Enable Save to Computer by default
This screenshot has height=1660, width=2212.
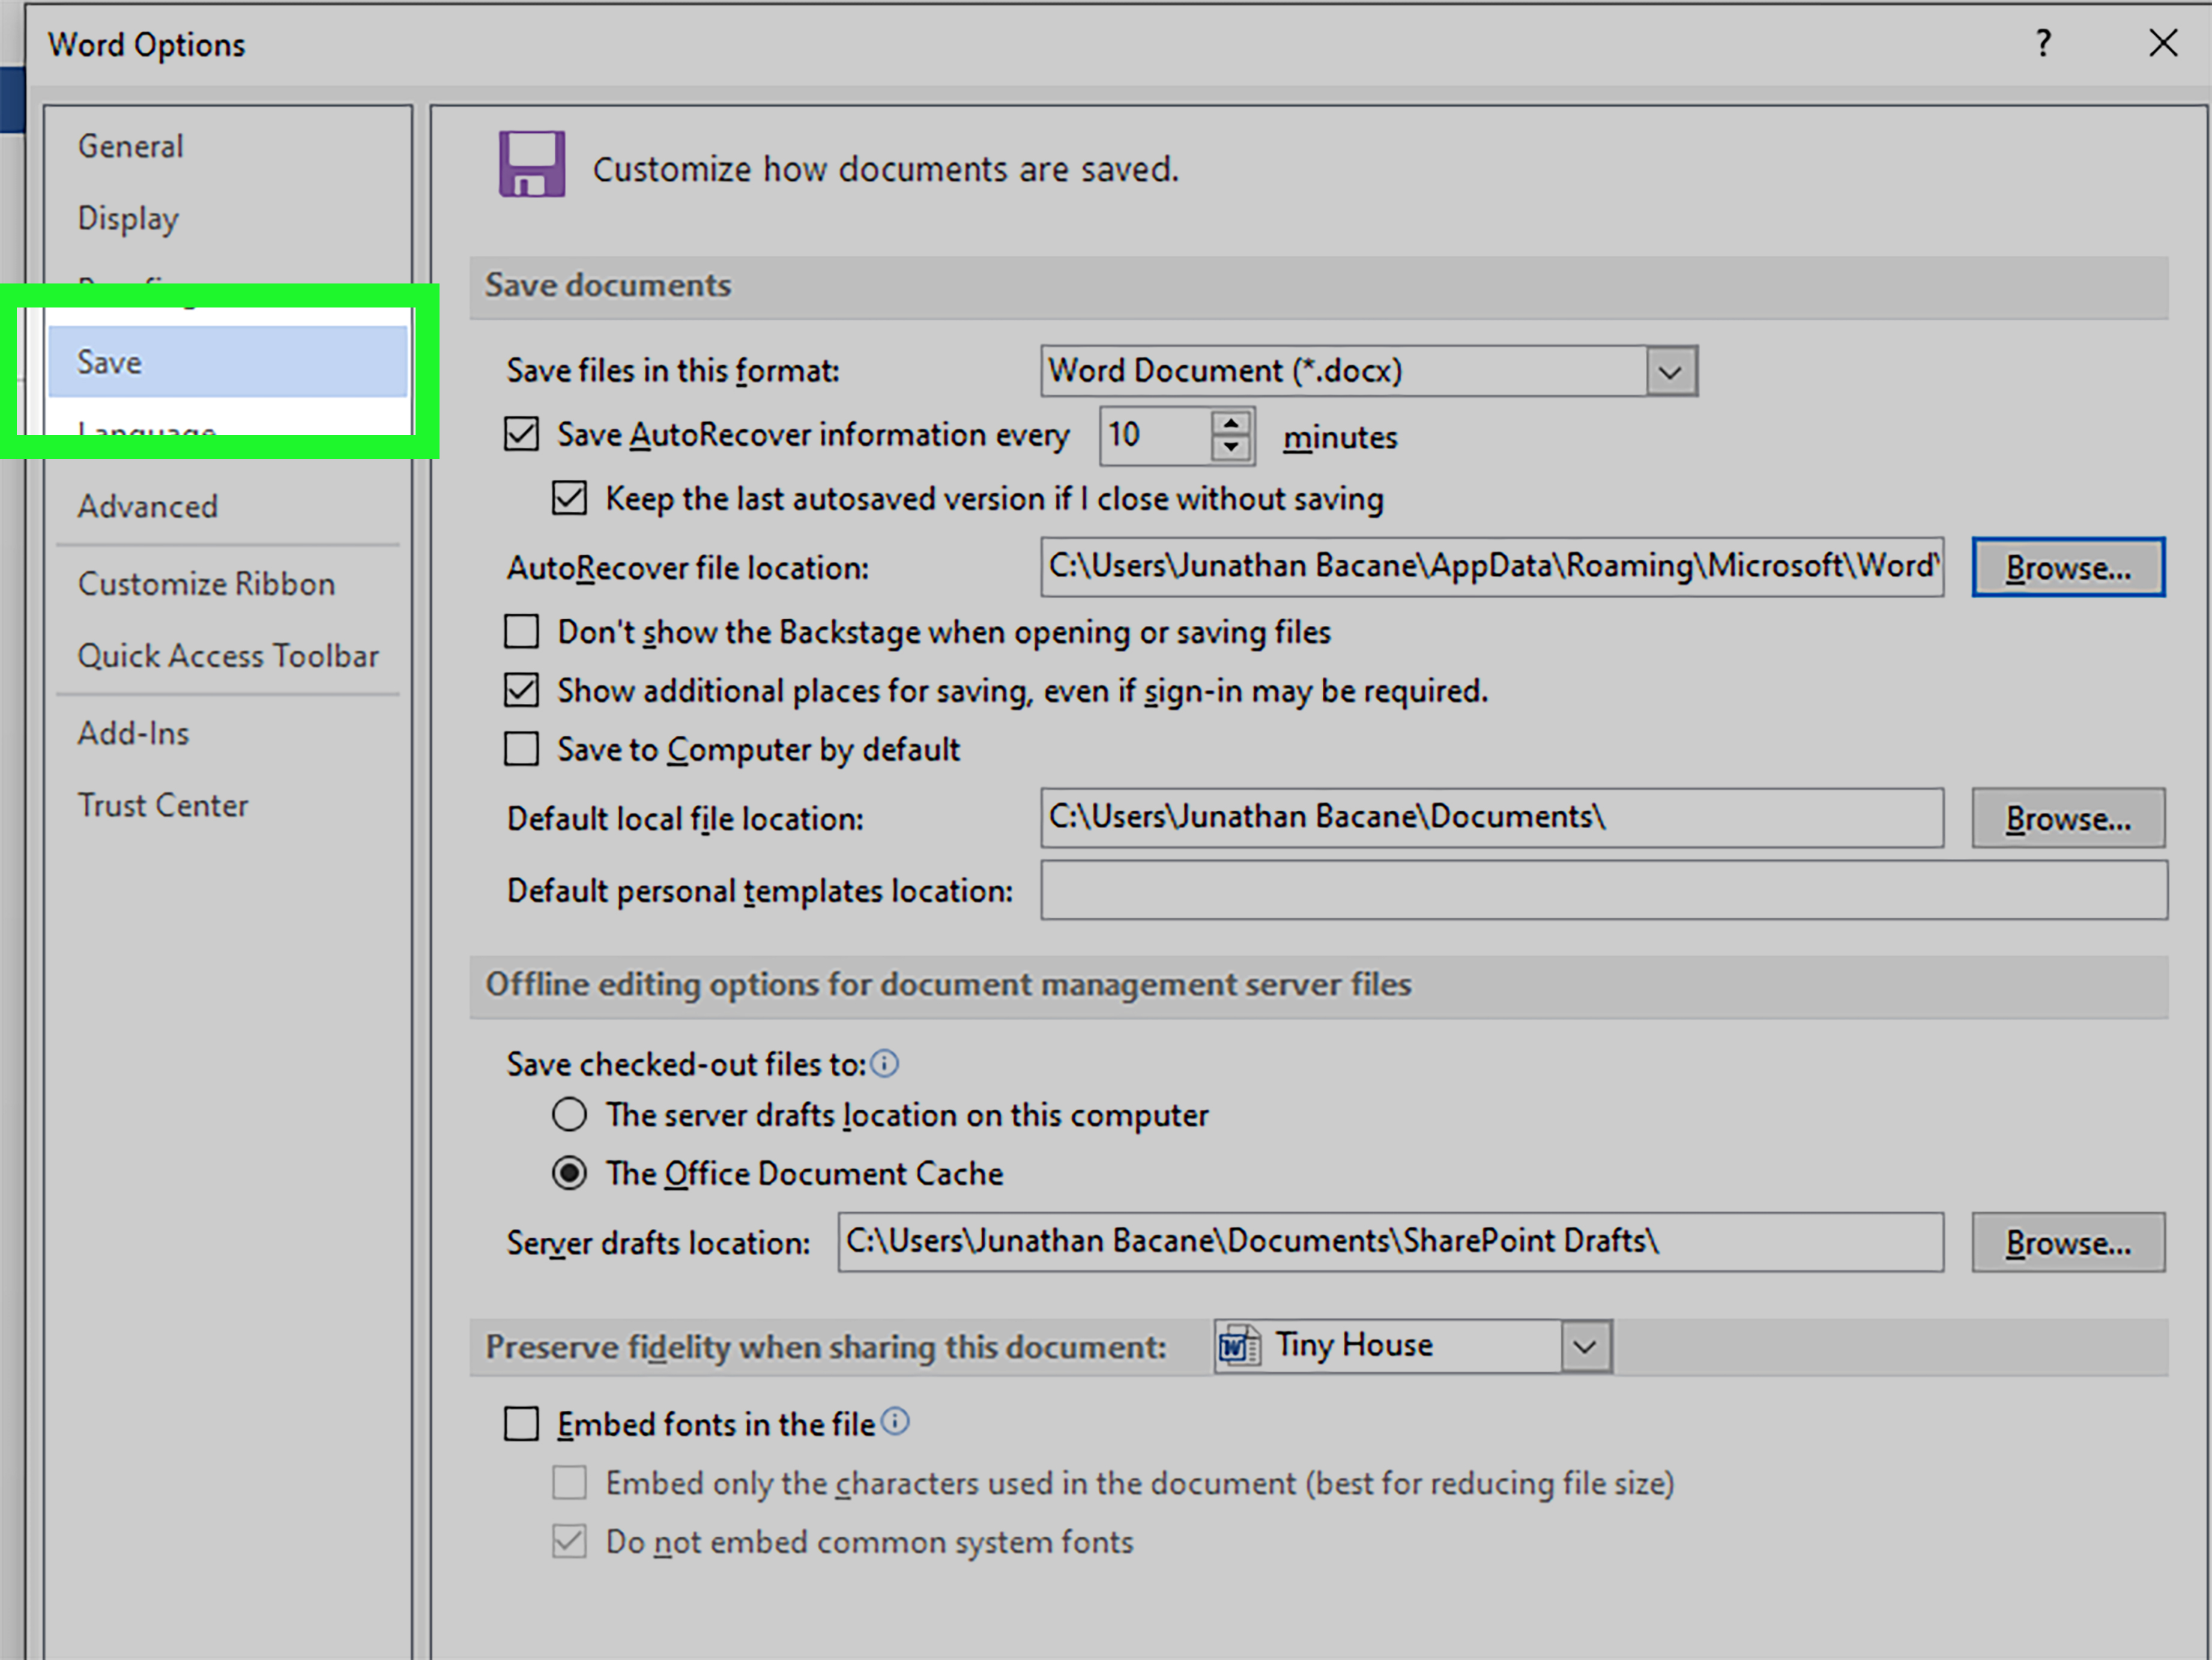tap(521, 749)
